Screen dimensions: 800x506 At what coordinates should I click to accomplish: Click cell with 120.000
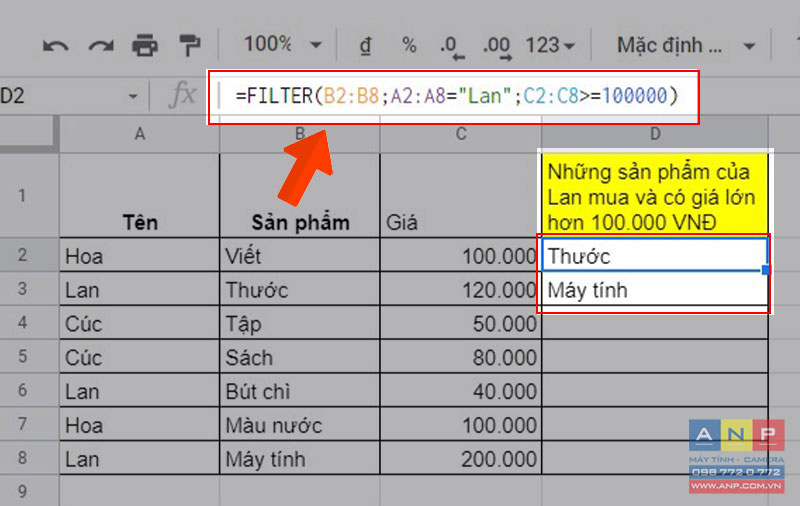tap(461, 289)
